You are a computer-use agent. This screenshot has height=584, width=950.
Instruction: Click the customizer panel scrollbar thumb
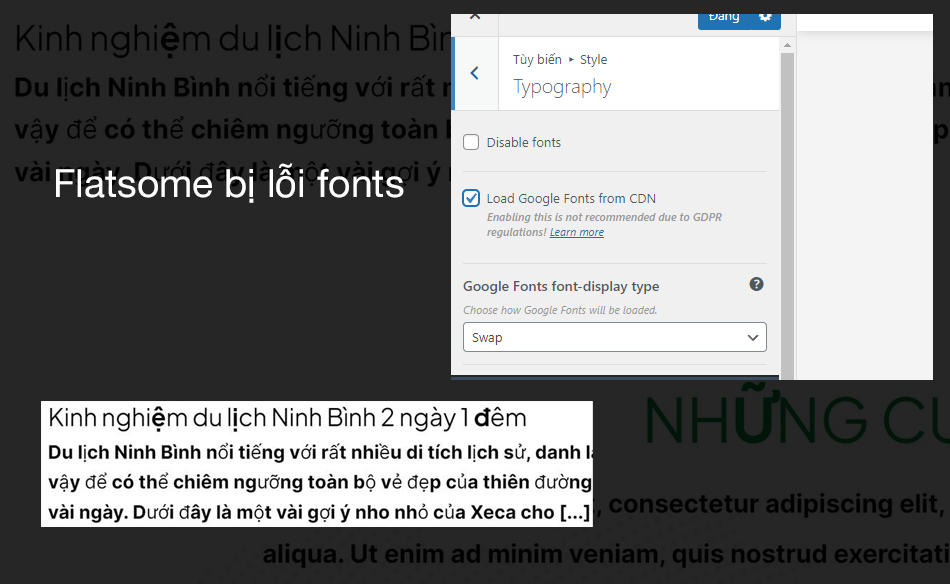point(787,215)
